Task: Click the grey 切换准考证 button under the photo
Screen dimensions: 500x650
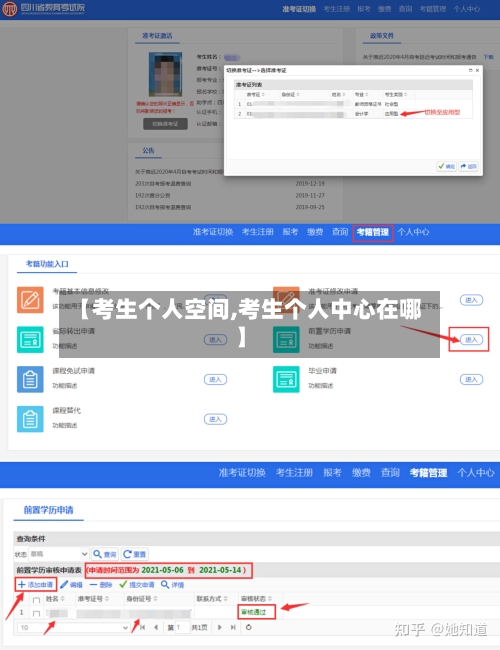Action: (x=165, y=124)
